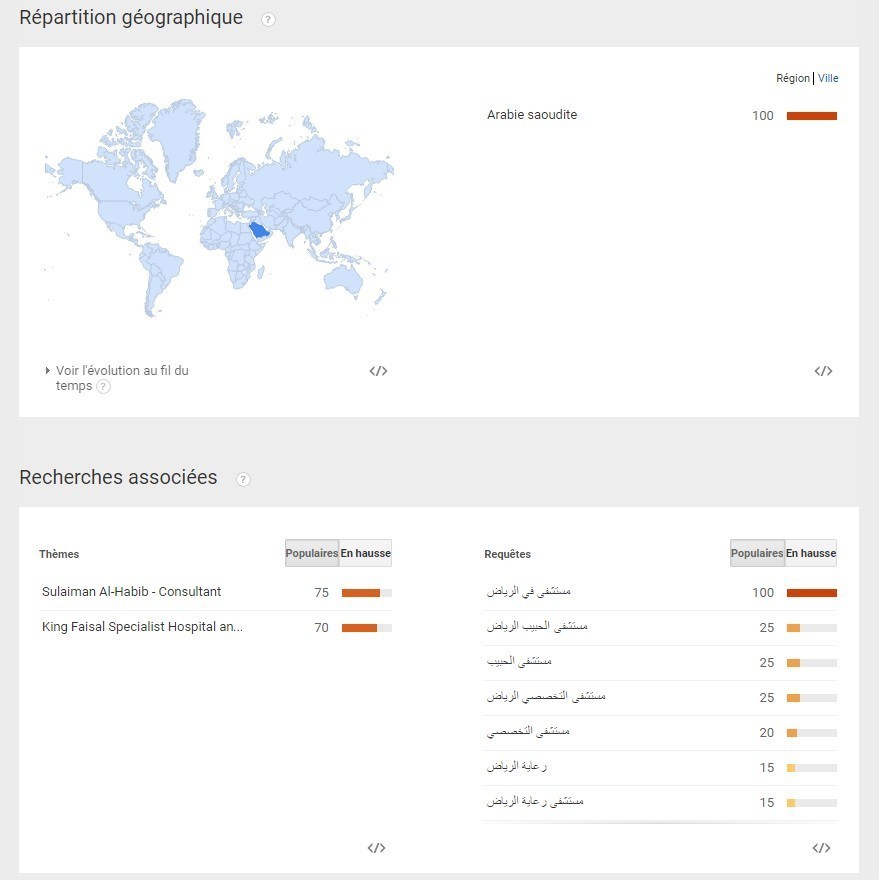Toggle Thèmes list to Populaires

click(312, 553)
